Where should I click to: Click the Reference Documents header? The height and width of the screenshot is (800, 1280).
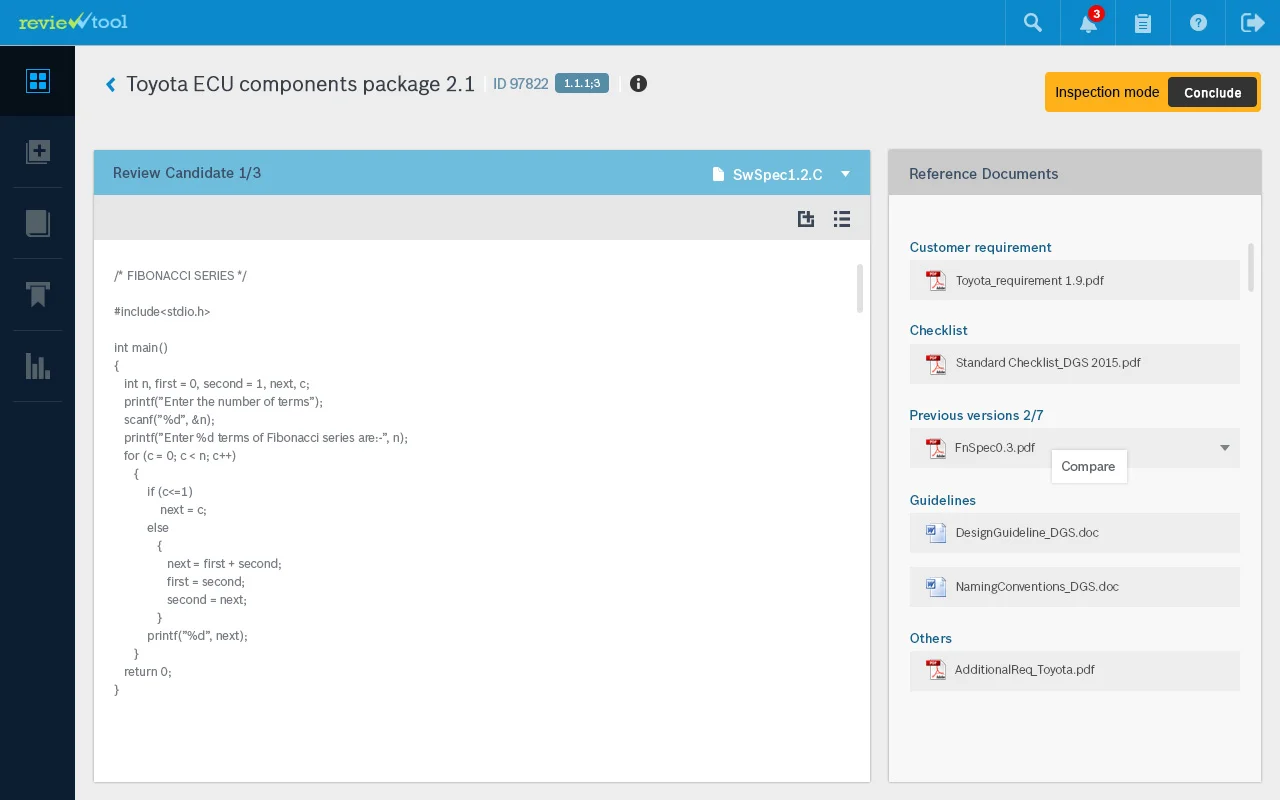pyautogui.click(x=983, y=174)
